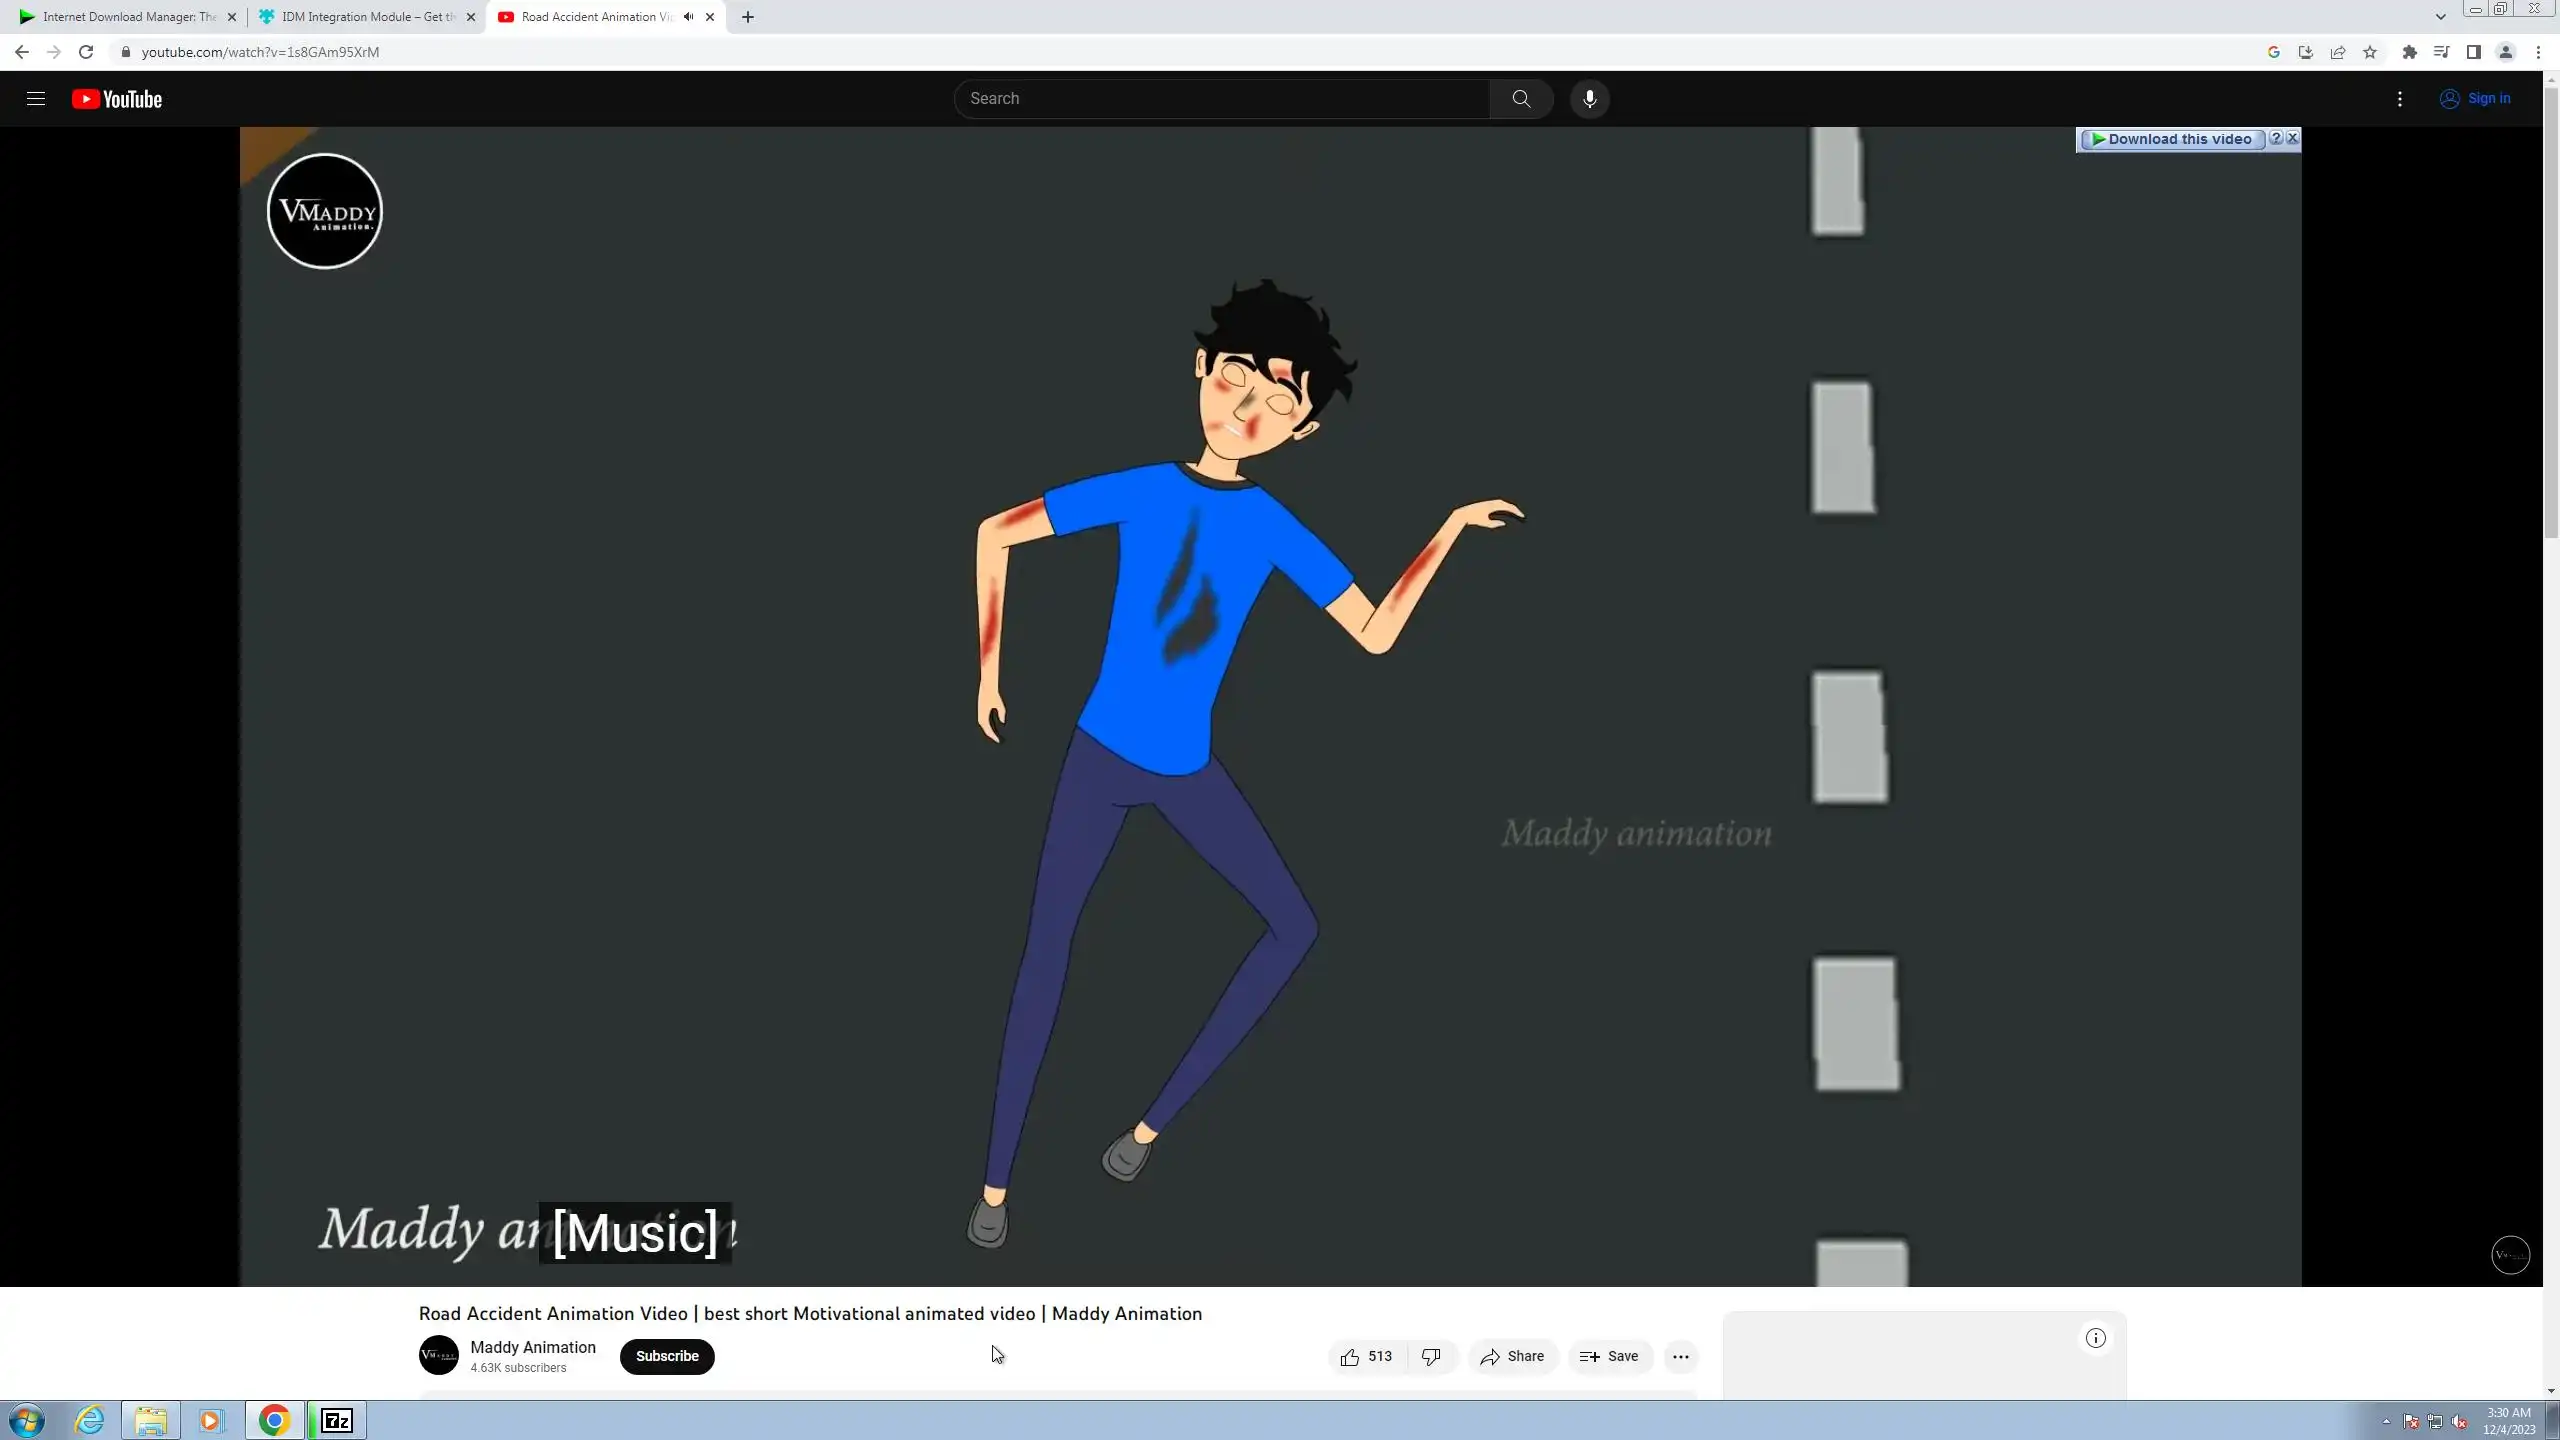Screen dimensions: 2560x1440
Task: Start voice search with microphone icon
Action: [x=1589, y=98]
